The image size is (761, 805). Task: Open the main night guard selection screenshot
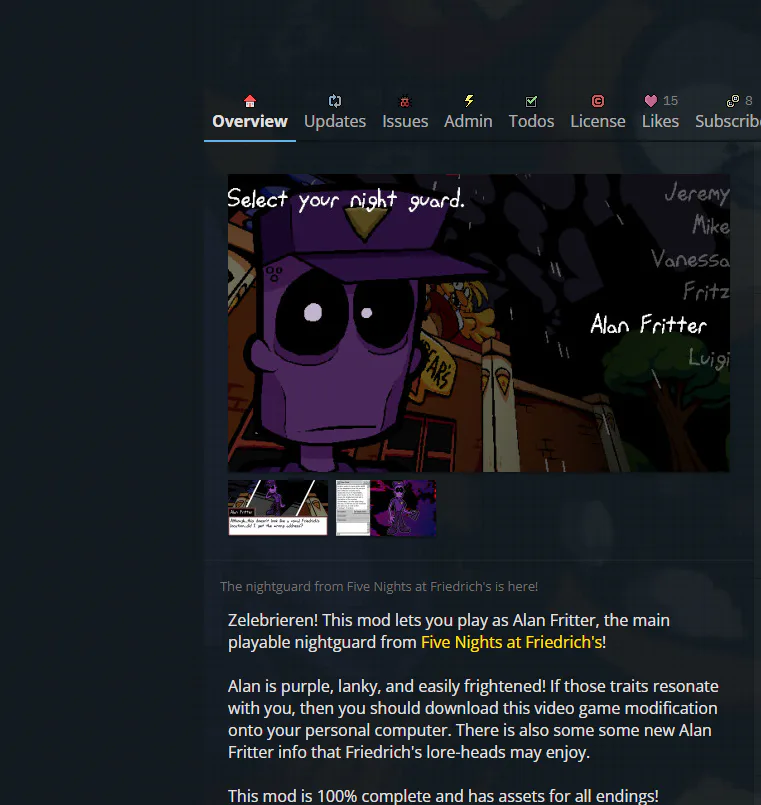(x=479, y=323)
